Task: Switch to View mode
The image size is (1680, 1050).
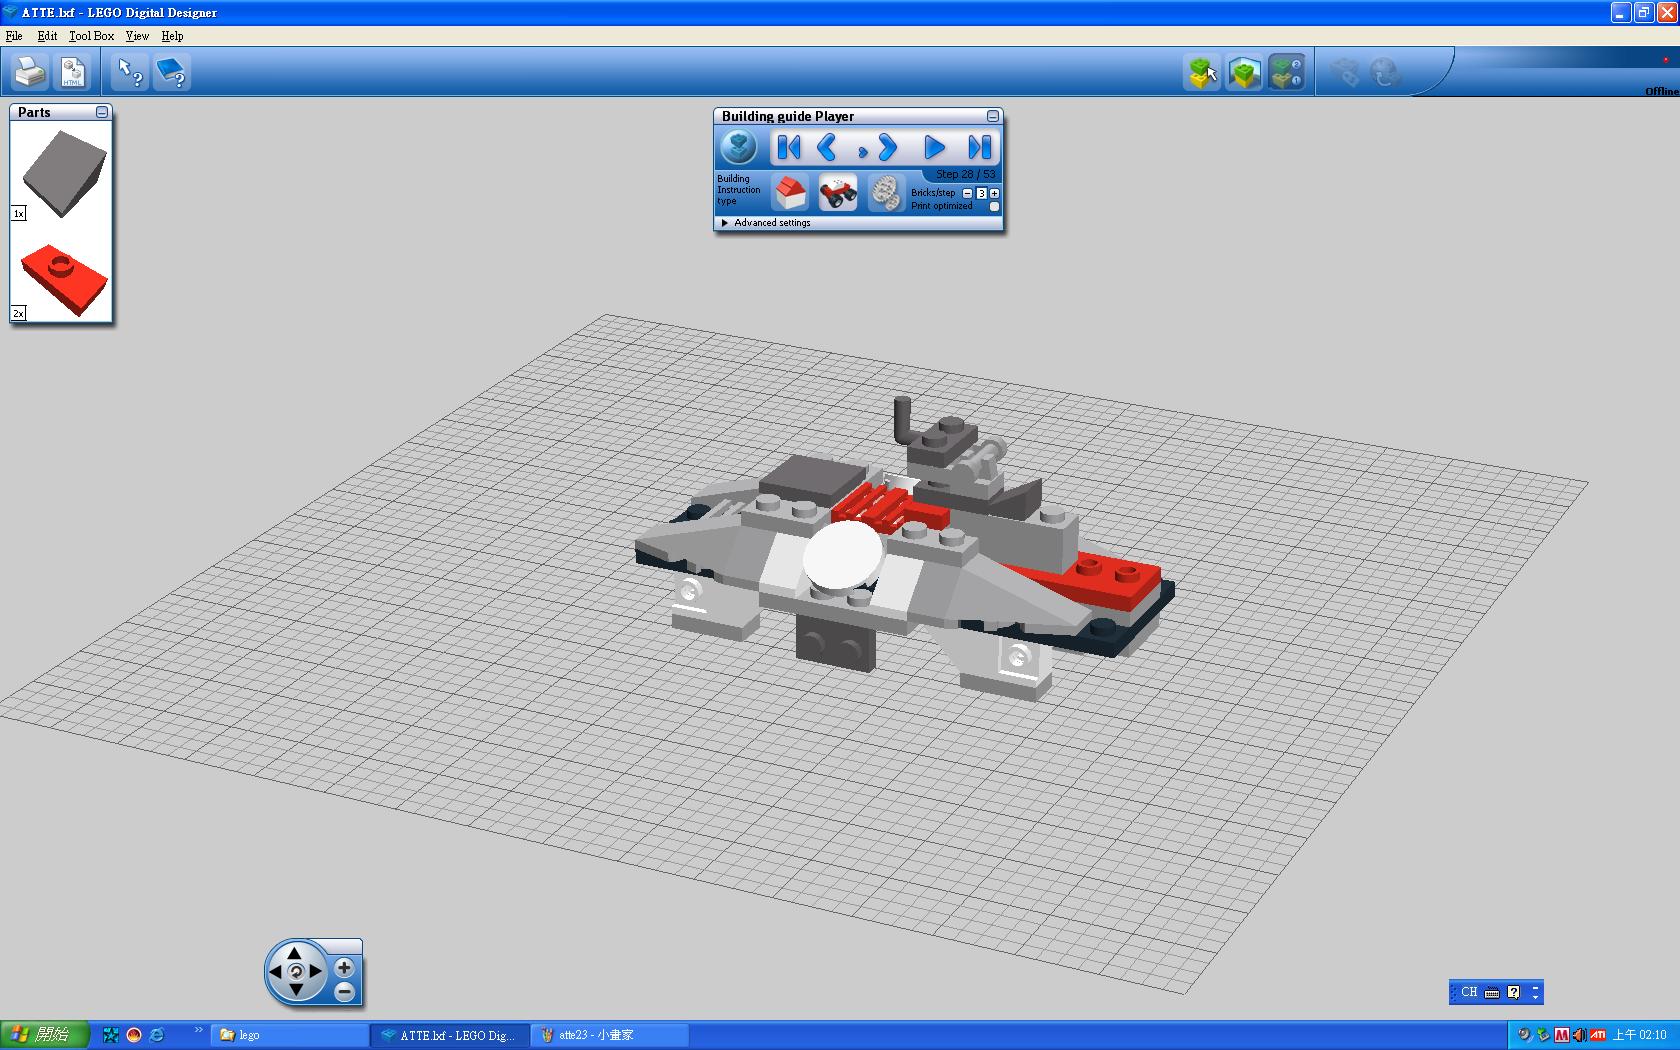Action: [x=1244, y=72]
